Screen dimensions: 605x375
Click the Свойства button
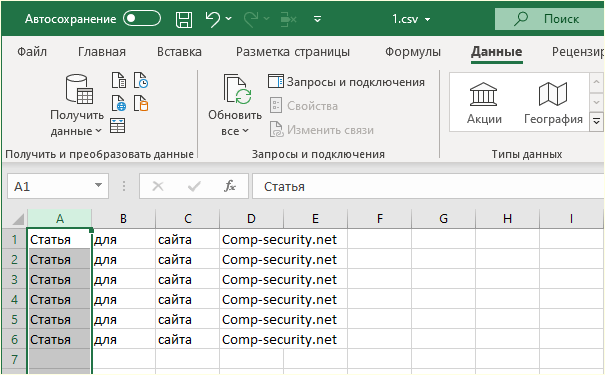pyautogui.click(x=304, y=106)
